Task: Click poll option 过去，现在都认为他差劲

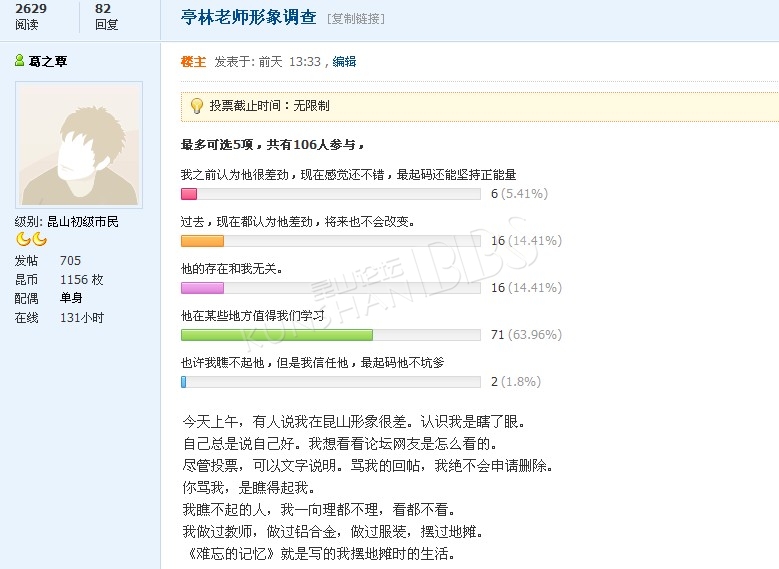Action: 298,222
